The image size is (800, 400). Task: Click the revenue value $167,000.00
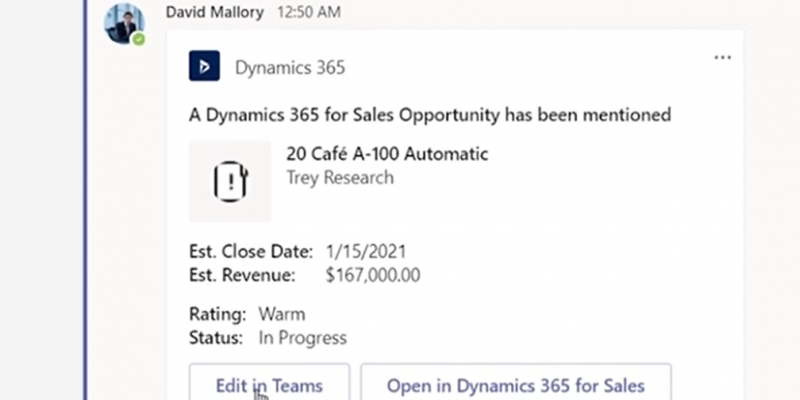[373, 275]
